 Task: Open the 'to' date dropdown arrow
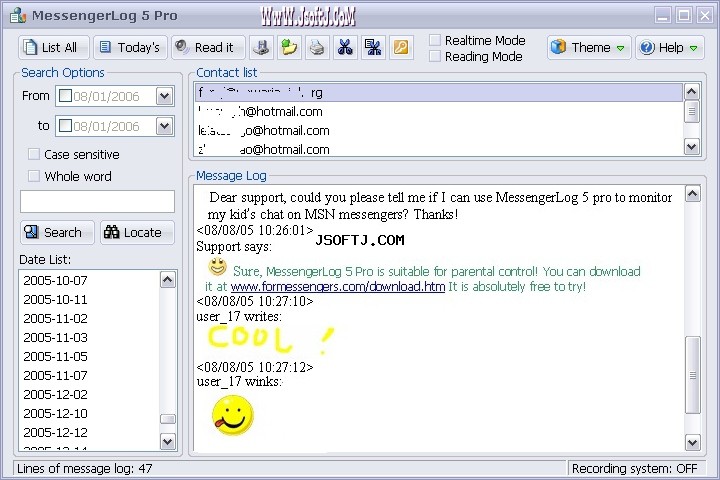click(x=164, y=126)
